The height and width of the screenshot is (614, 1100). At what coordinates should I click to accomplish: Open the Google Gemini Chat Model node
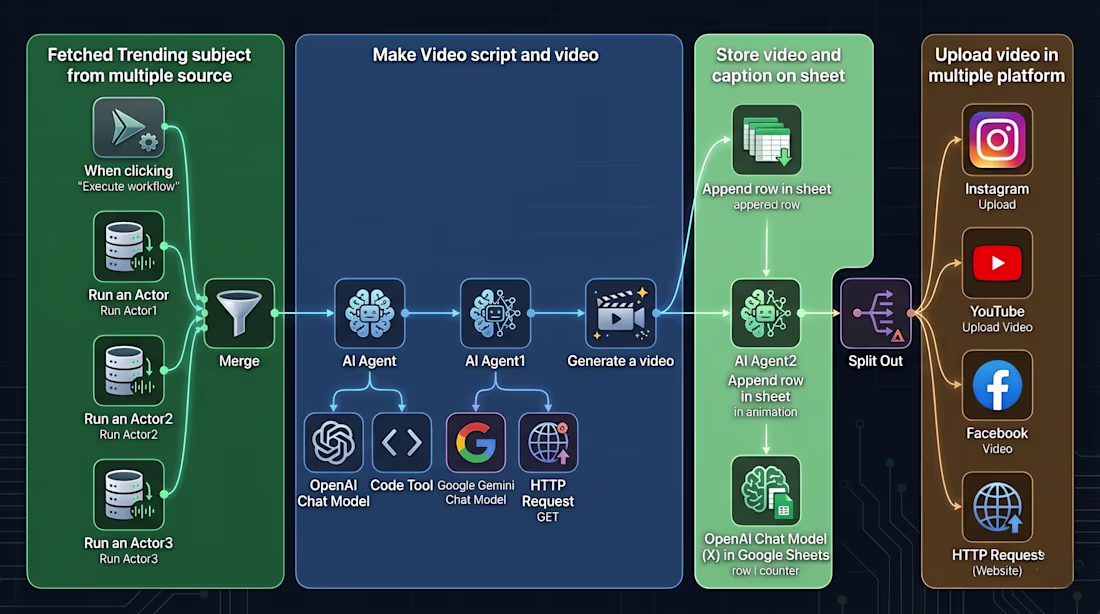pyautogui.click(x=476, y=443)
